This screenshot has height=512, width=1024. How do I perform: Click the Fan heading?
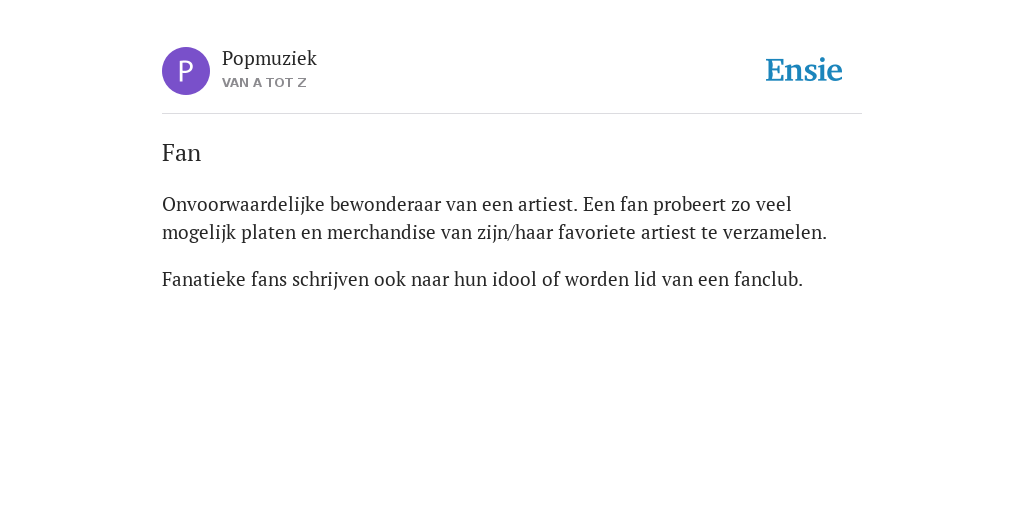point(182,153)
